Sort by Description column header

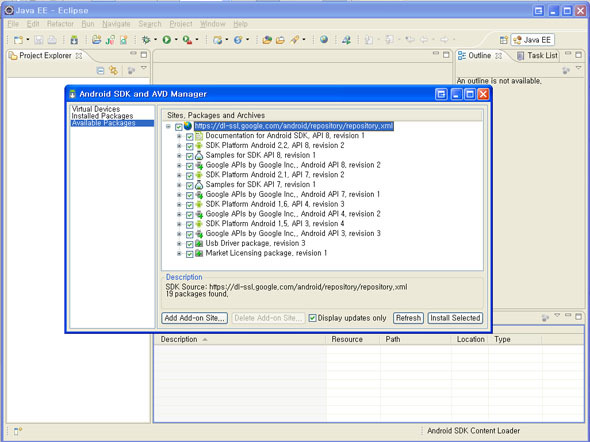point(239,339)
